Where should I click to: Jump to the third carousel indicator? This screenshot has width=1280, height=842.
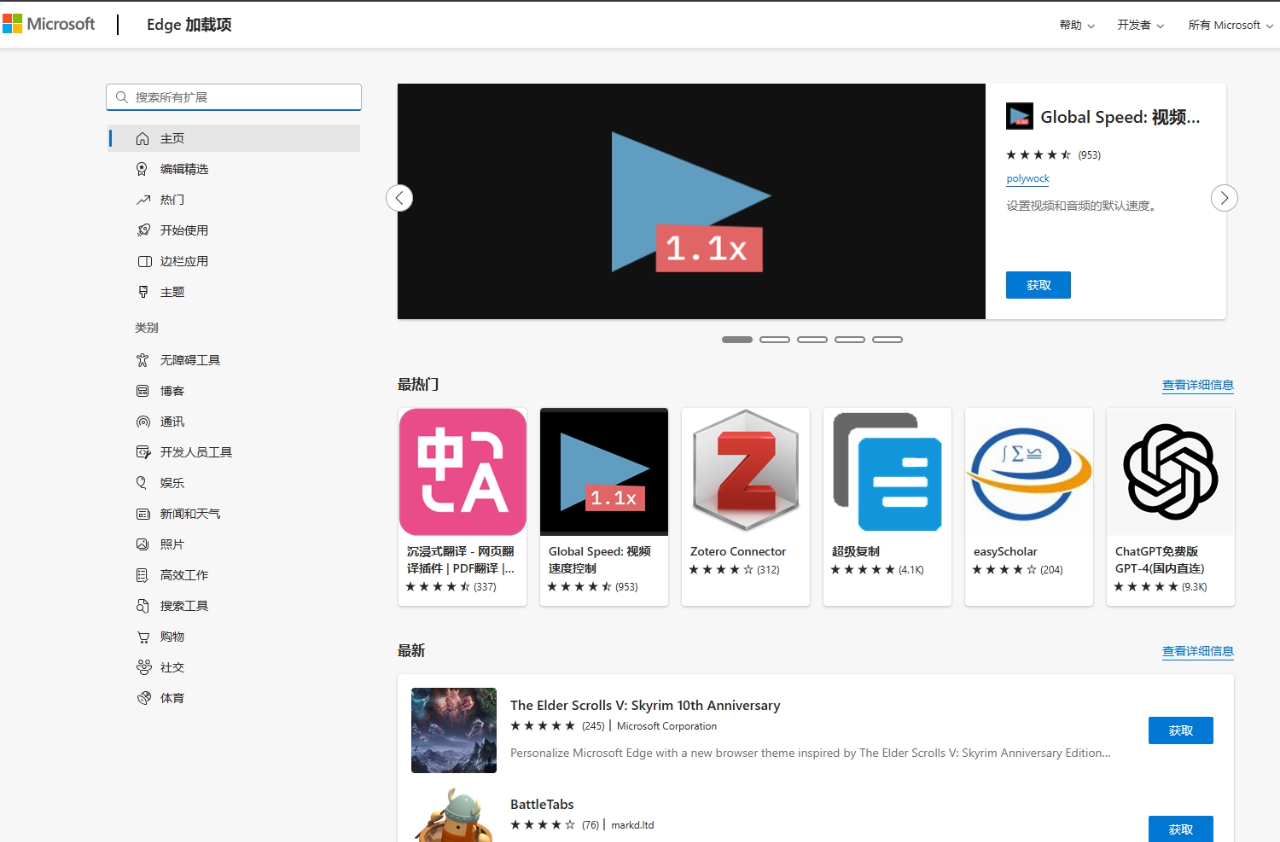click(x=812, y=340)
